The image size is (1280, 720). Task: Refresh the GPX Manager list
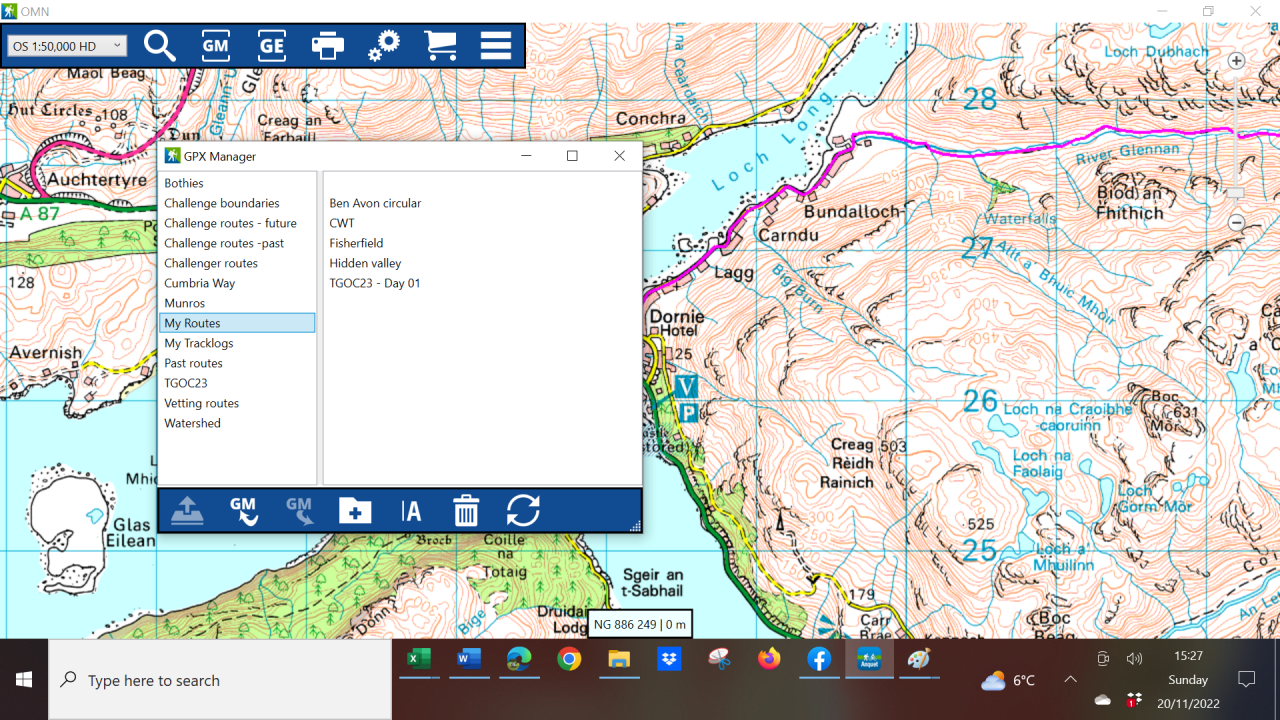(523, 510)
